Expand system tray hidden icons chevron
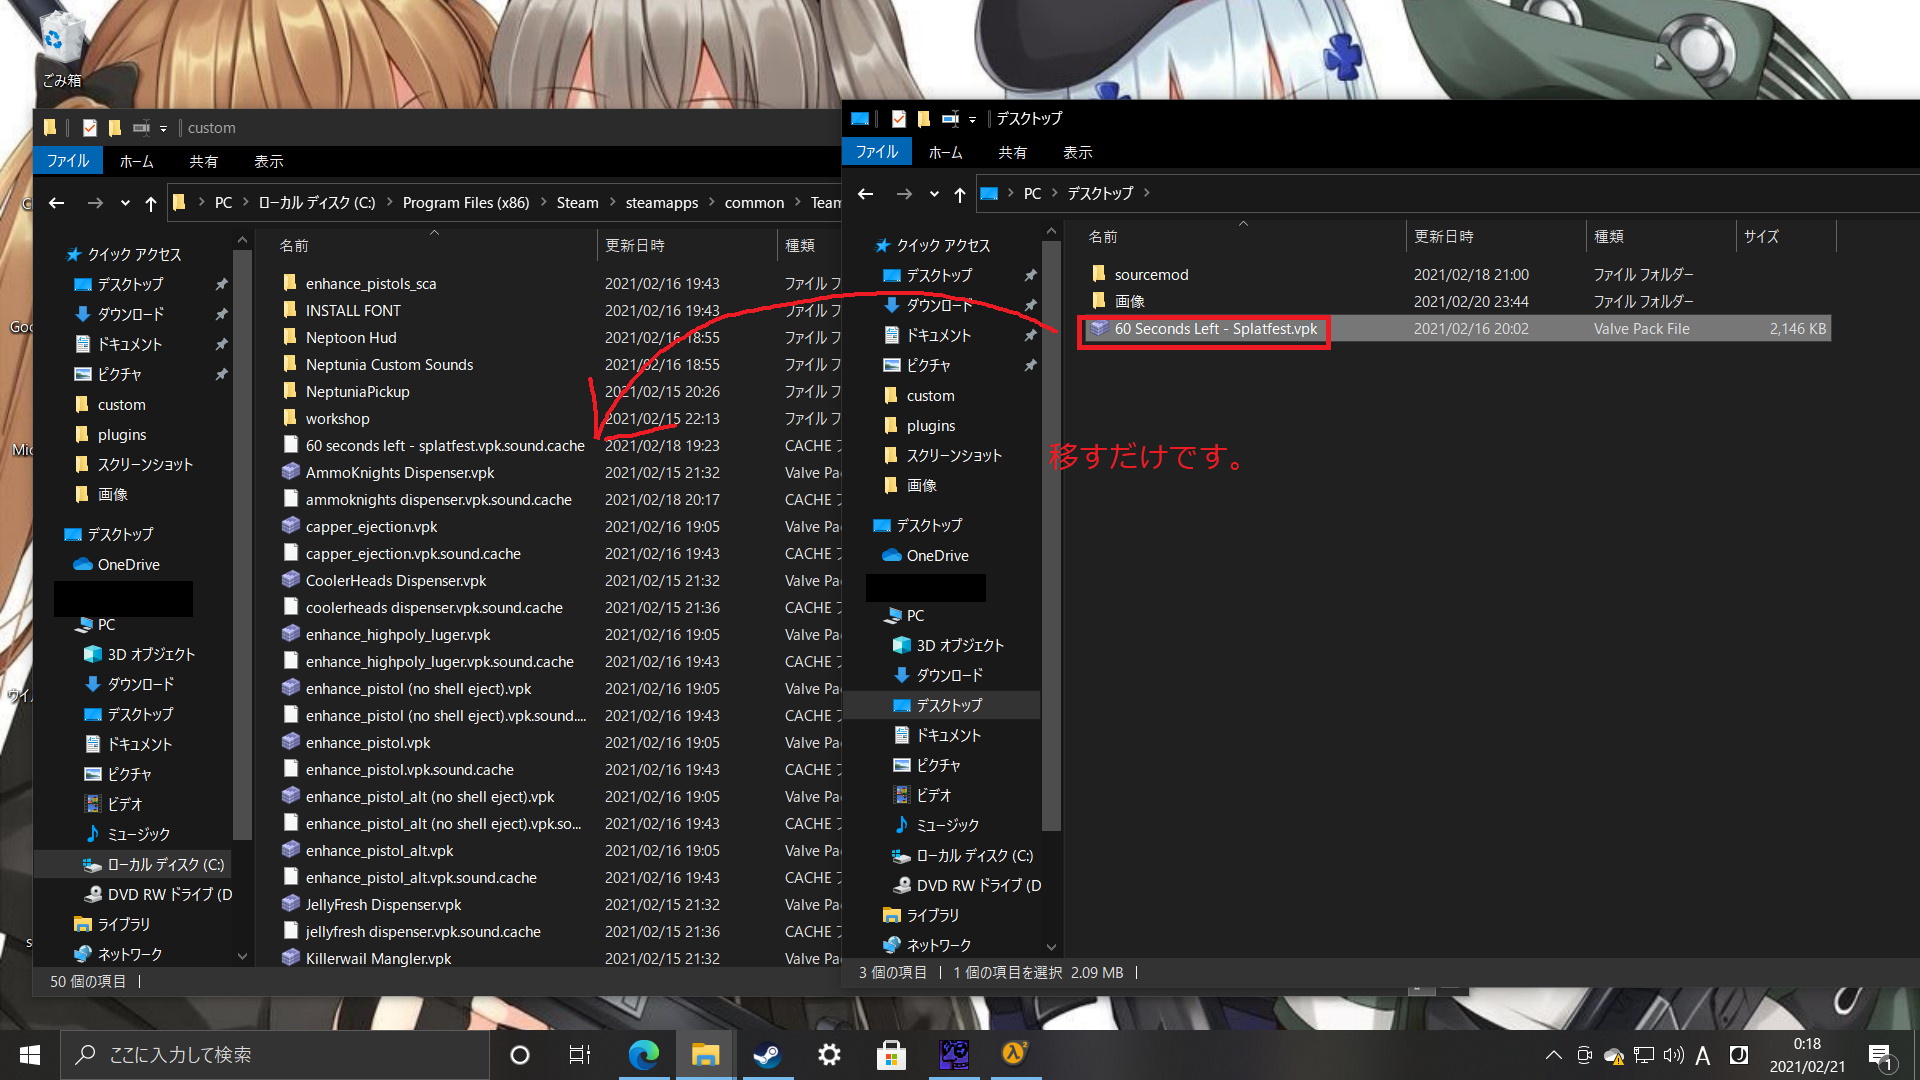This screenshot has height=1080, width=1920. click(x=1553, y=1055)
